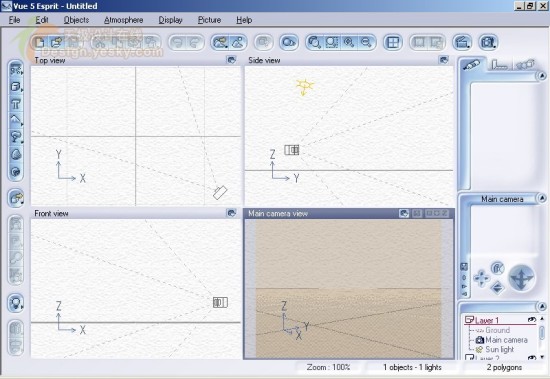Select Main camera in layers list
550x379 pixels.
(x=506, y=340)
